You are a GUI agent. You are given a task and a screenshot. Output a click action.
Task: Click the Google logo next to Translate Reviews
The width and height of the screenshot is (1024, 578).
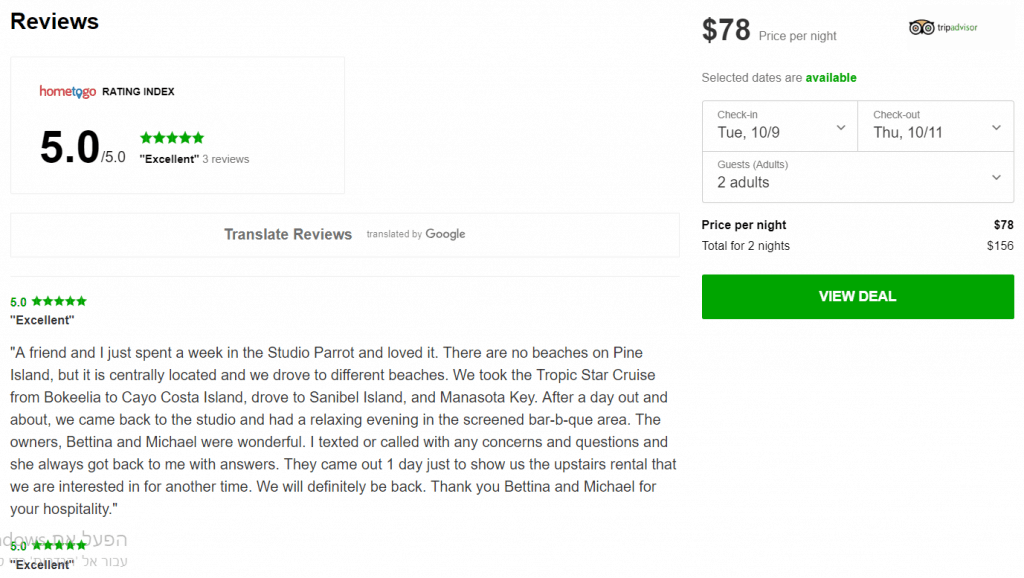click(x=445, y=234)
